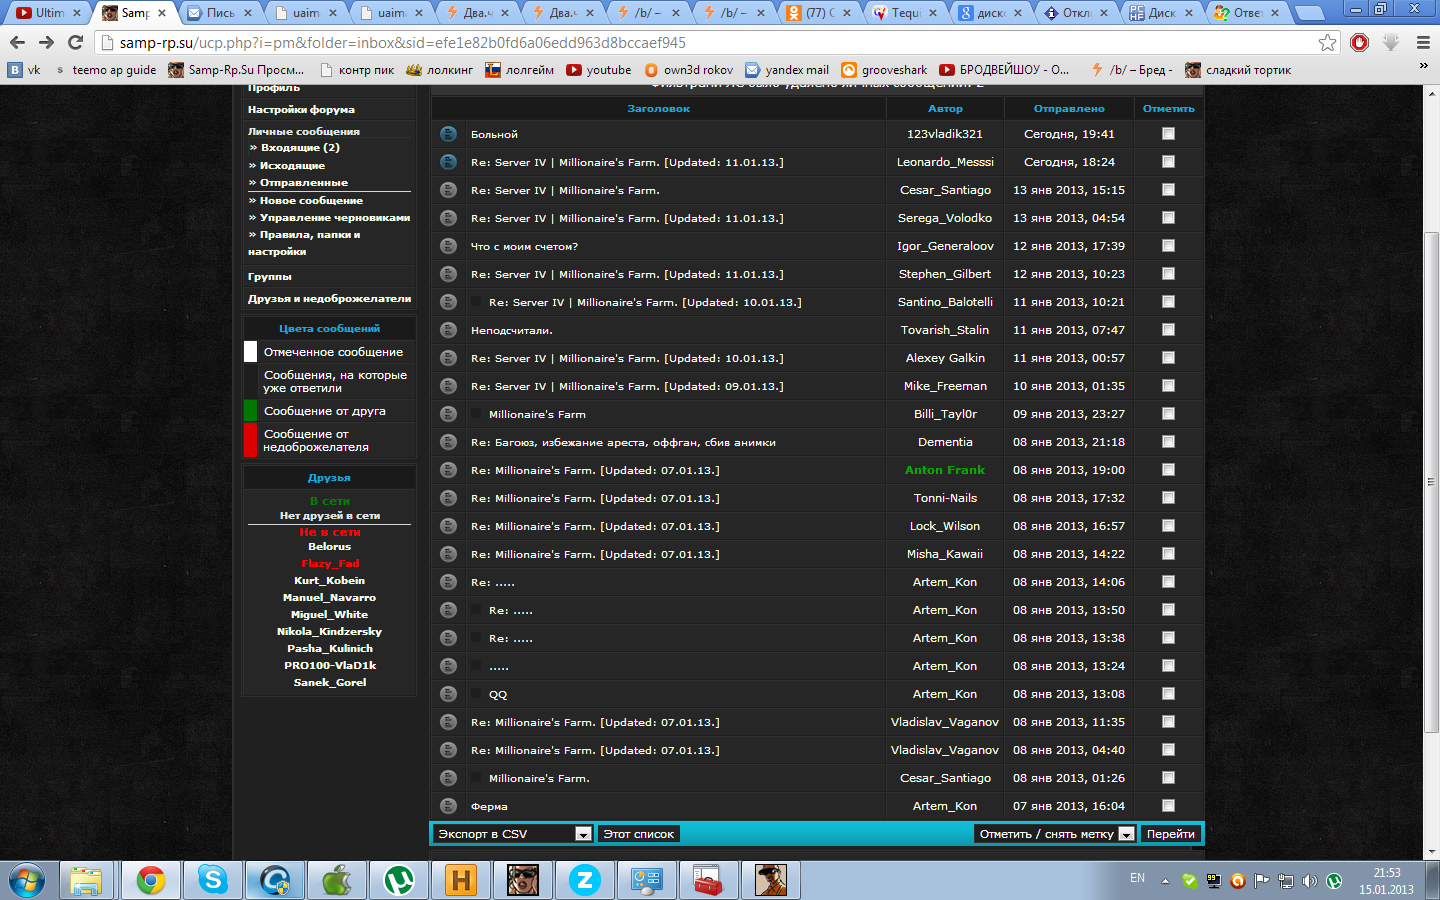
Task: Click the Adblock extension icon
Action: 1359,42
